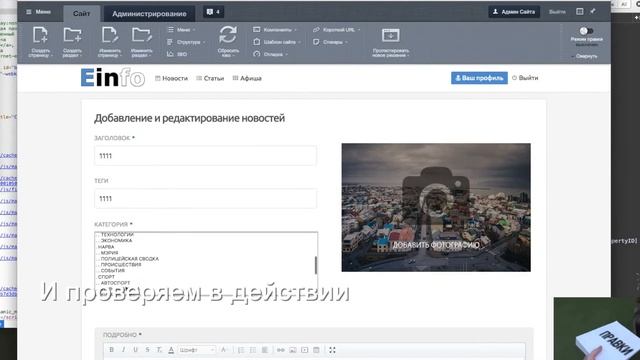This screenshot has height=360, width=640.
Task: Click the Einfo site logo
Action: pyautogui.click(x=113, y=78)
